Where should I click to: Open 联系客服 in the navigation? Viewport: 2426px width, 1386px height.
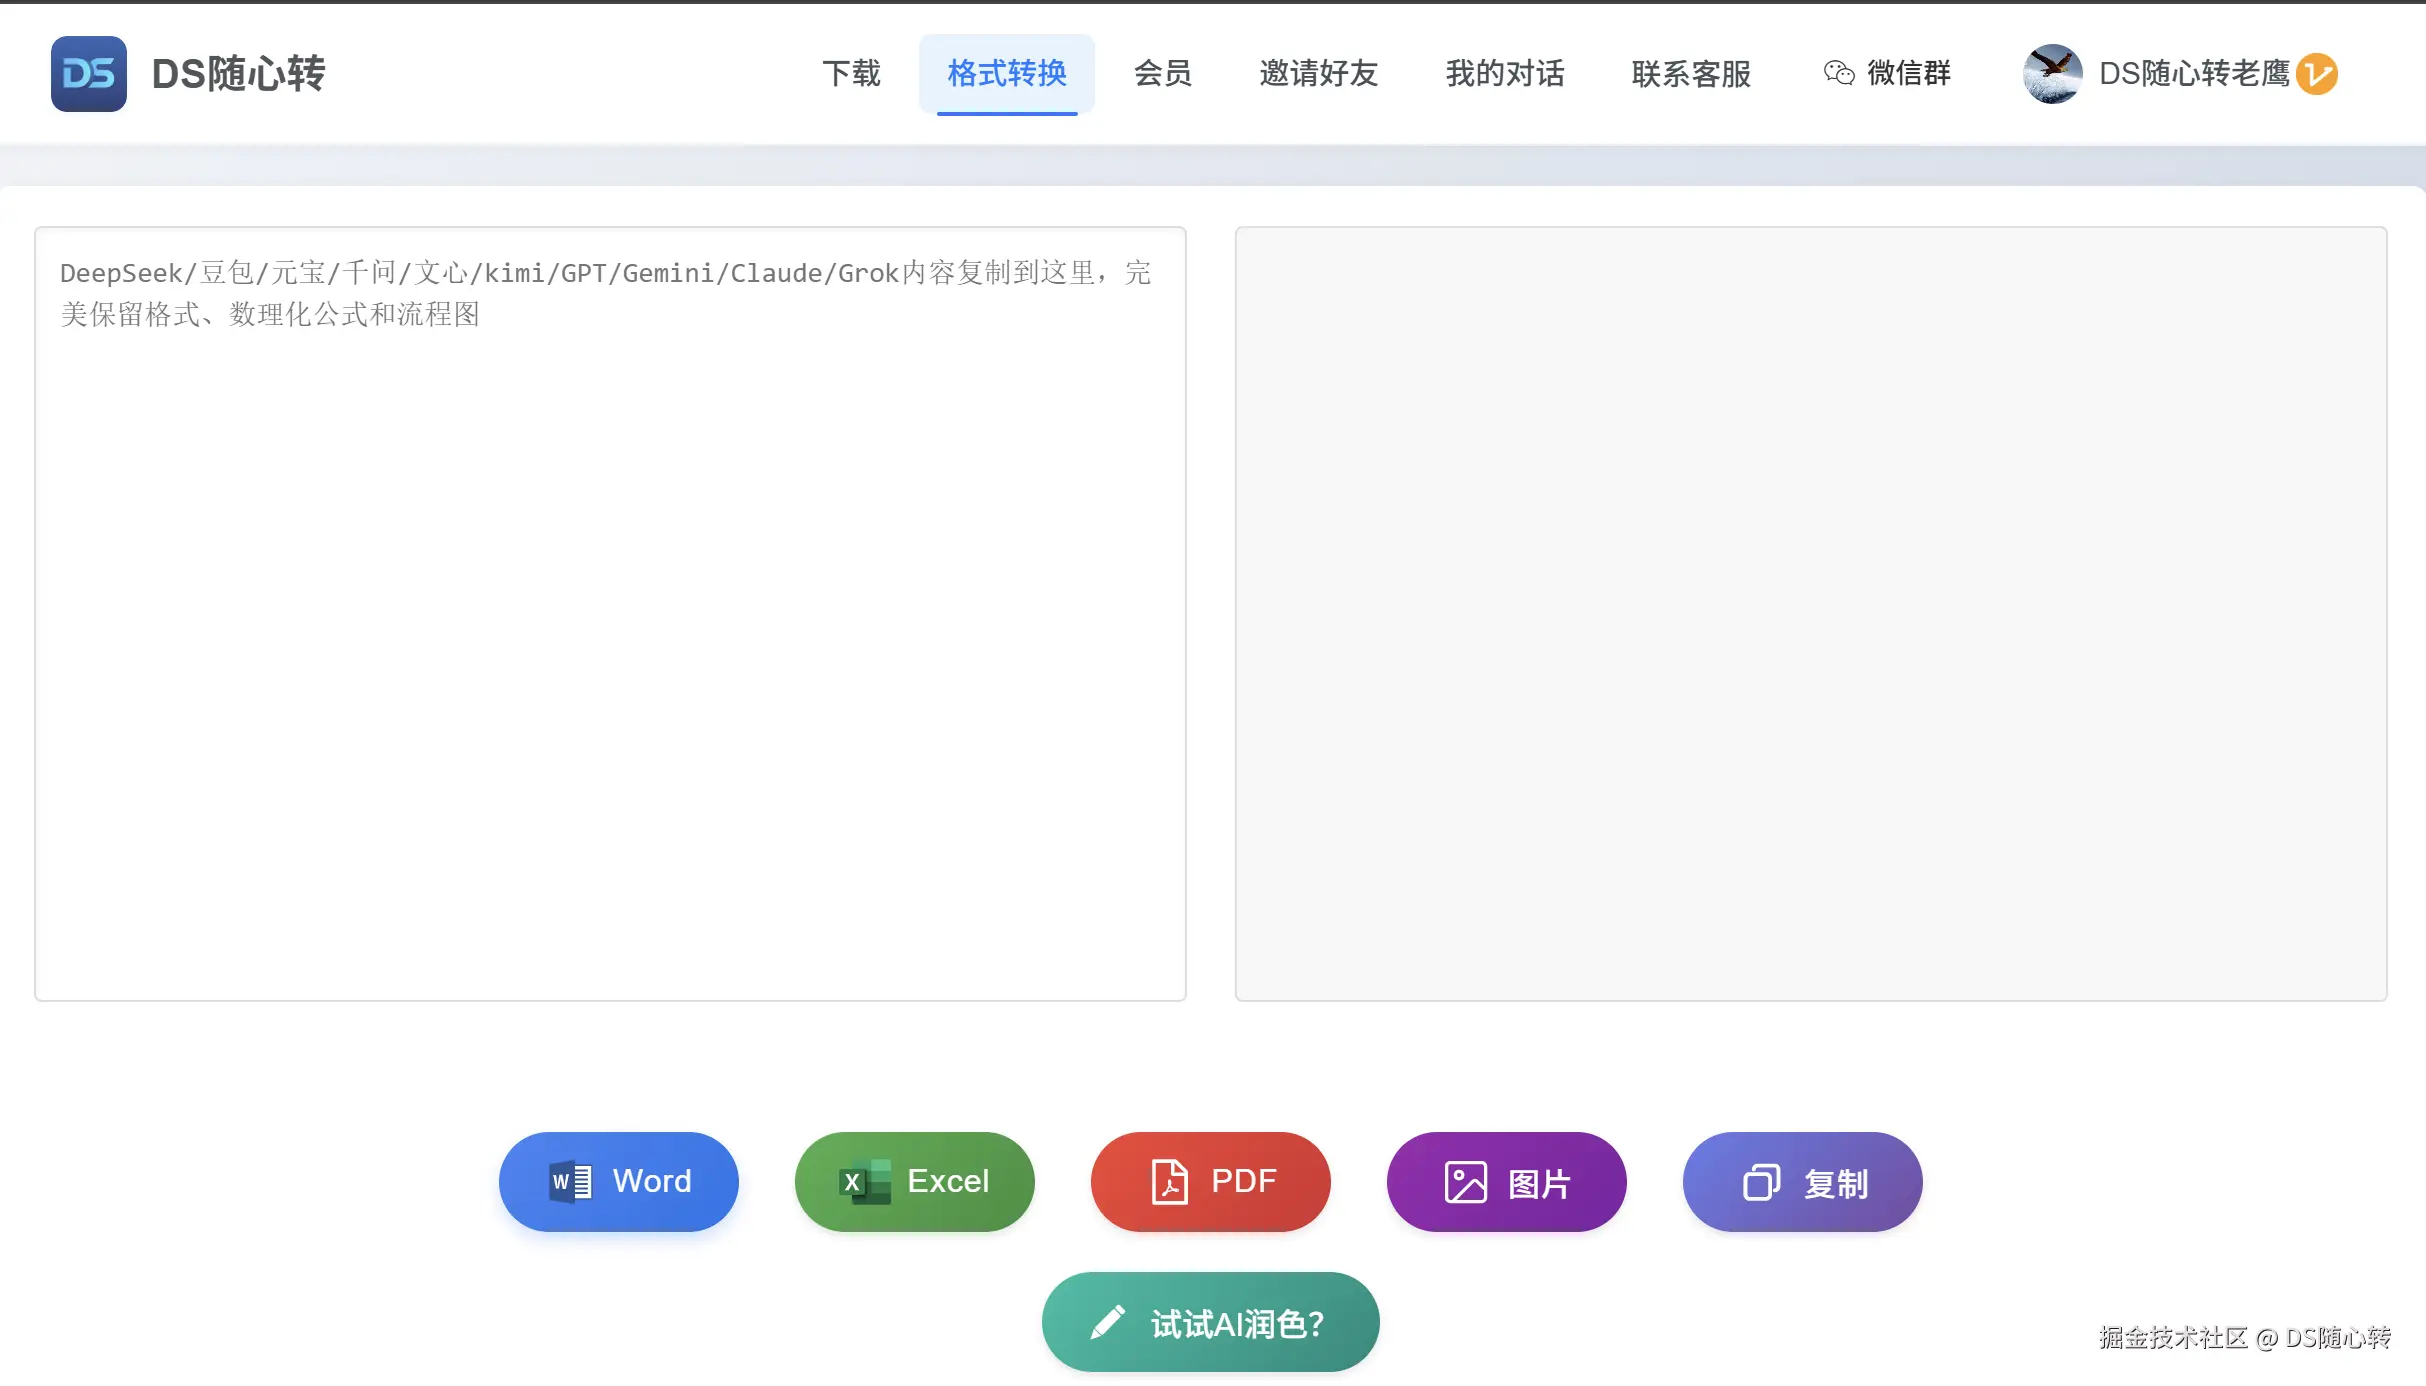click(1691, 74)
